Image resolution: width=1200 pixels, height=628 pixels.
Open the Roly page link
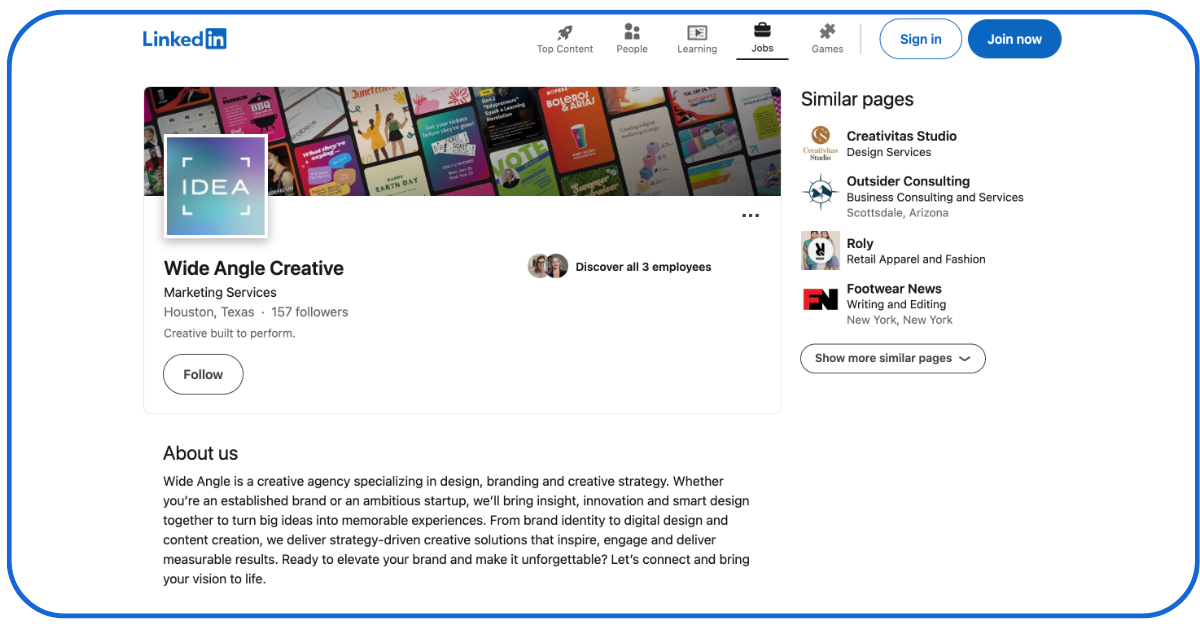pyautogui.click(x=860, y=243)
